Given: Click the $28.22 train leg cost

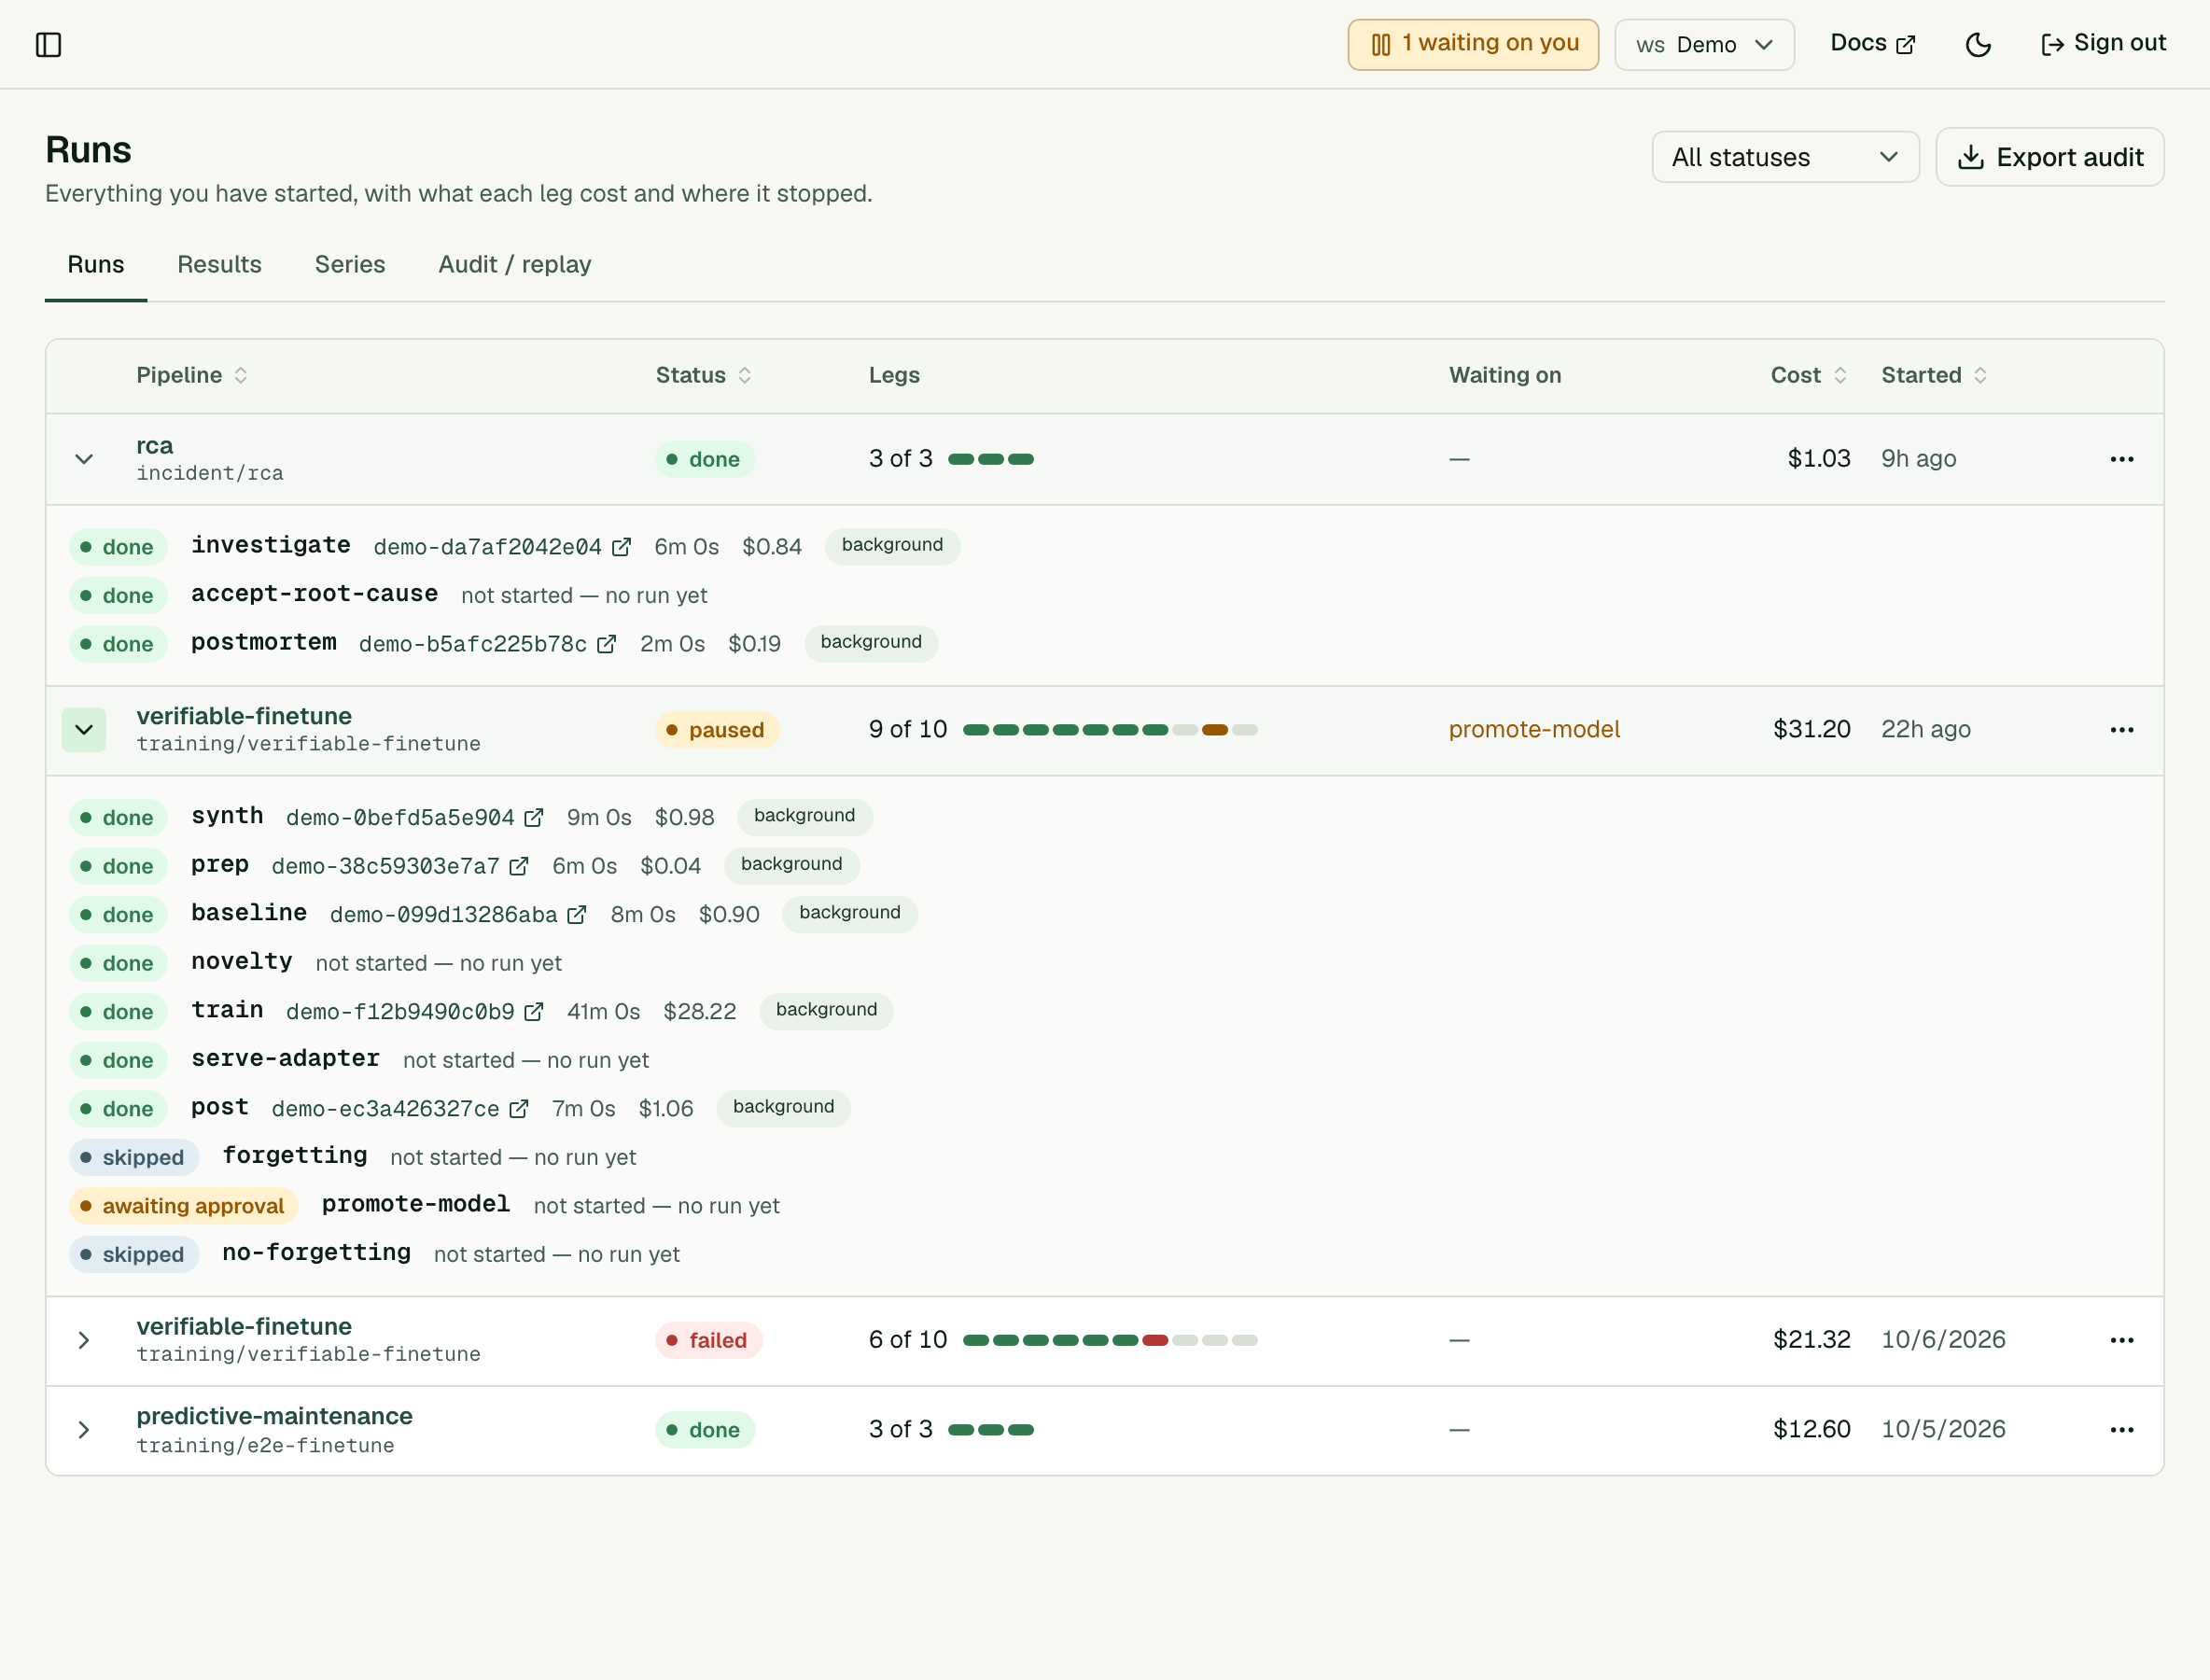Looking at the screenshot, I should (699, 1012).
